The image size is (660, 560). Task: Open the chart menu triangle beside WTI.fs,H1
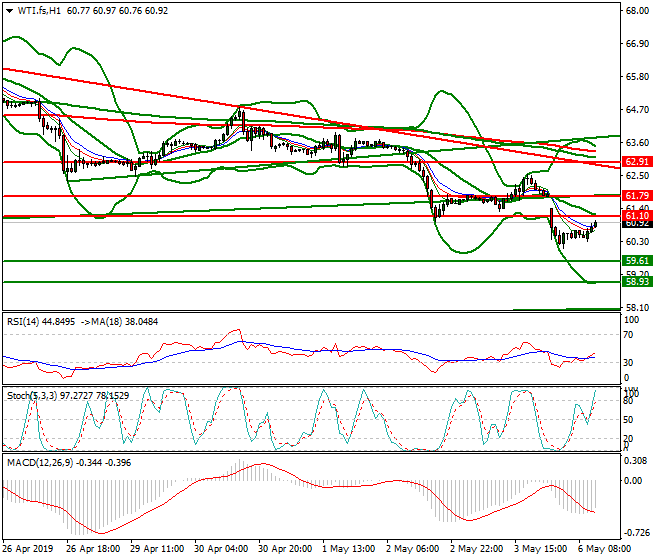point(9,11)
